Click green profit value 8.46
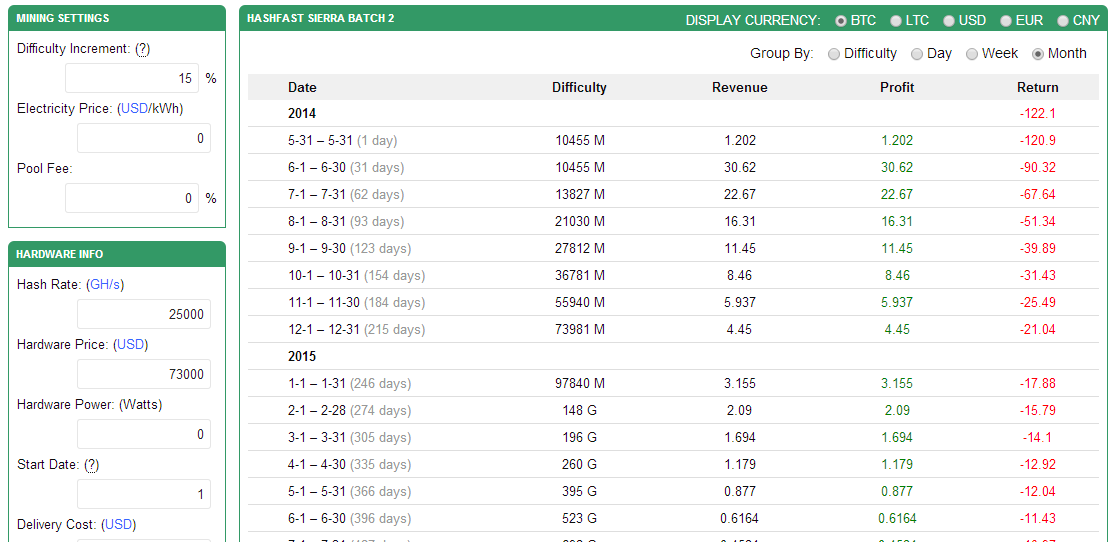The height and width of the screenshot is (542, 1113). point(897,275)
